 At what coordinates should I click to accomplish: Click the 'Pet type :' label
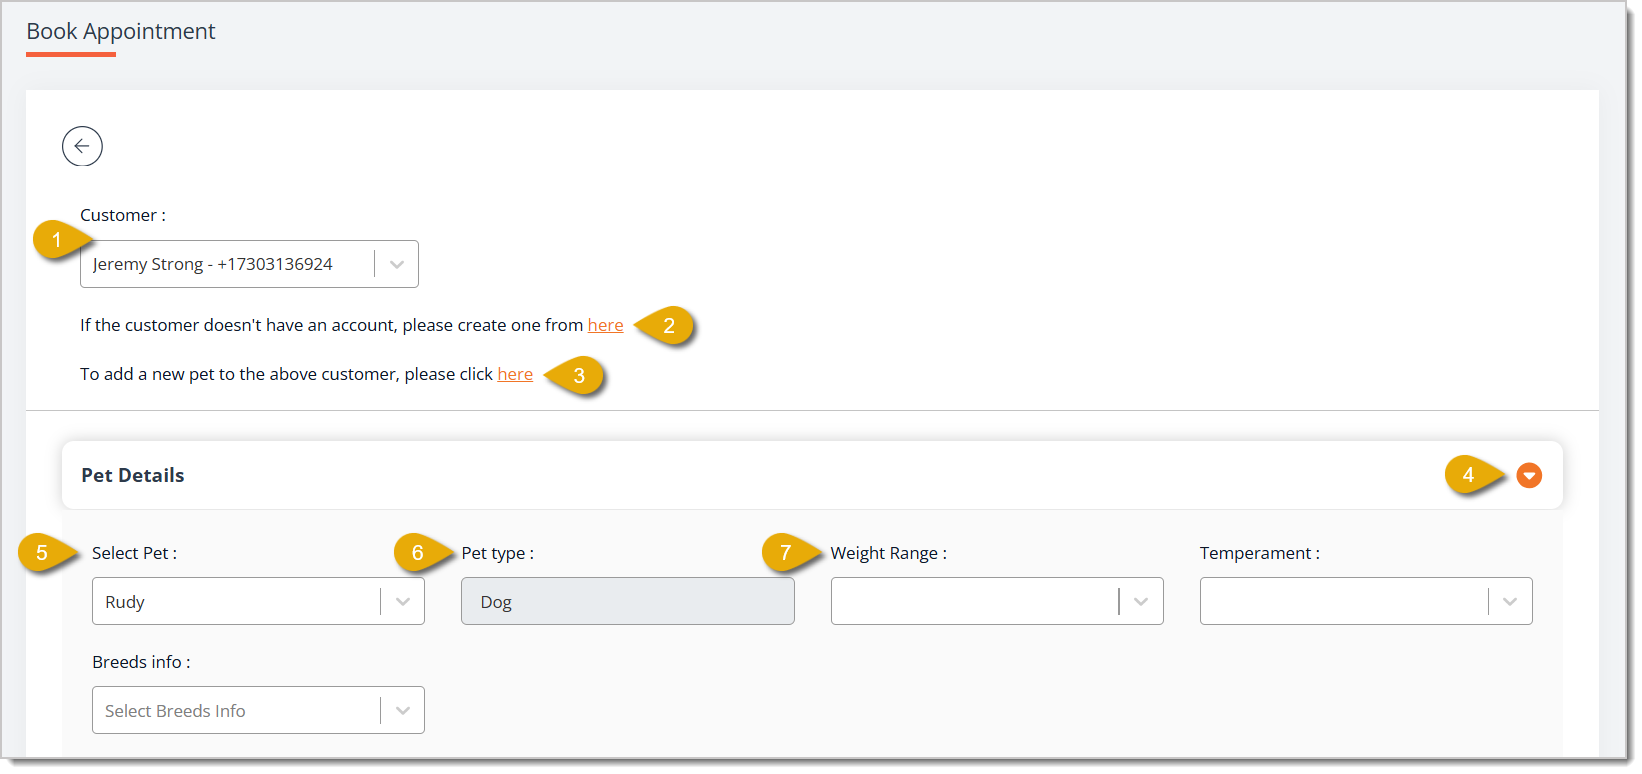pyautogui.click(x=498, y=553)
